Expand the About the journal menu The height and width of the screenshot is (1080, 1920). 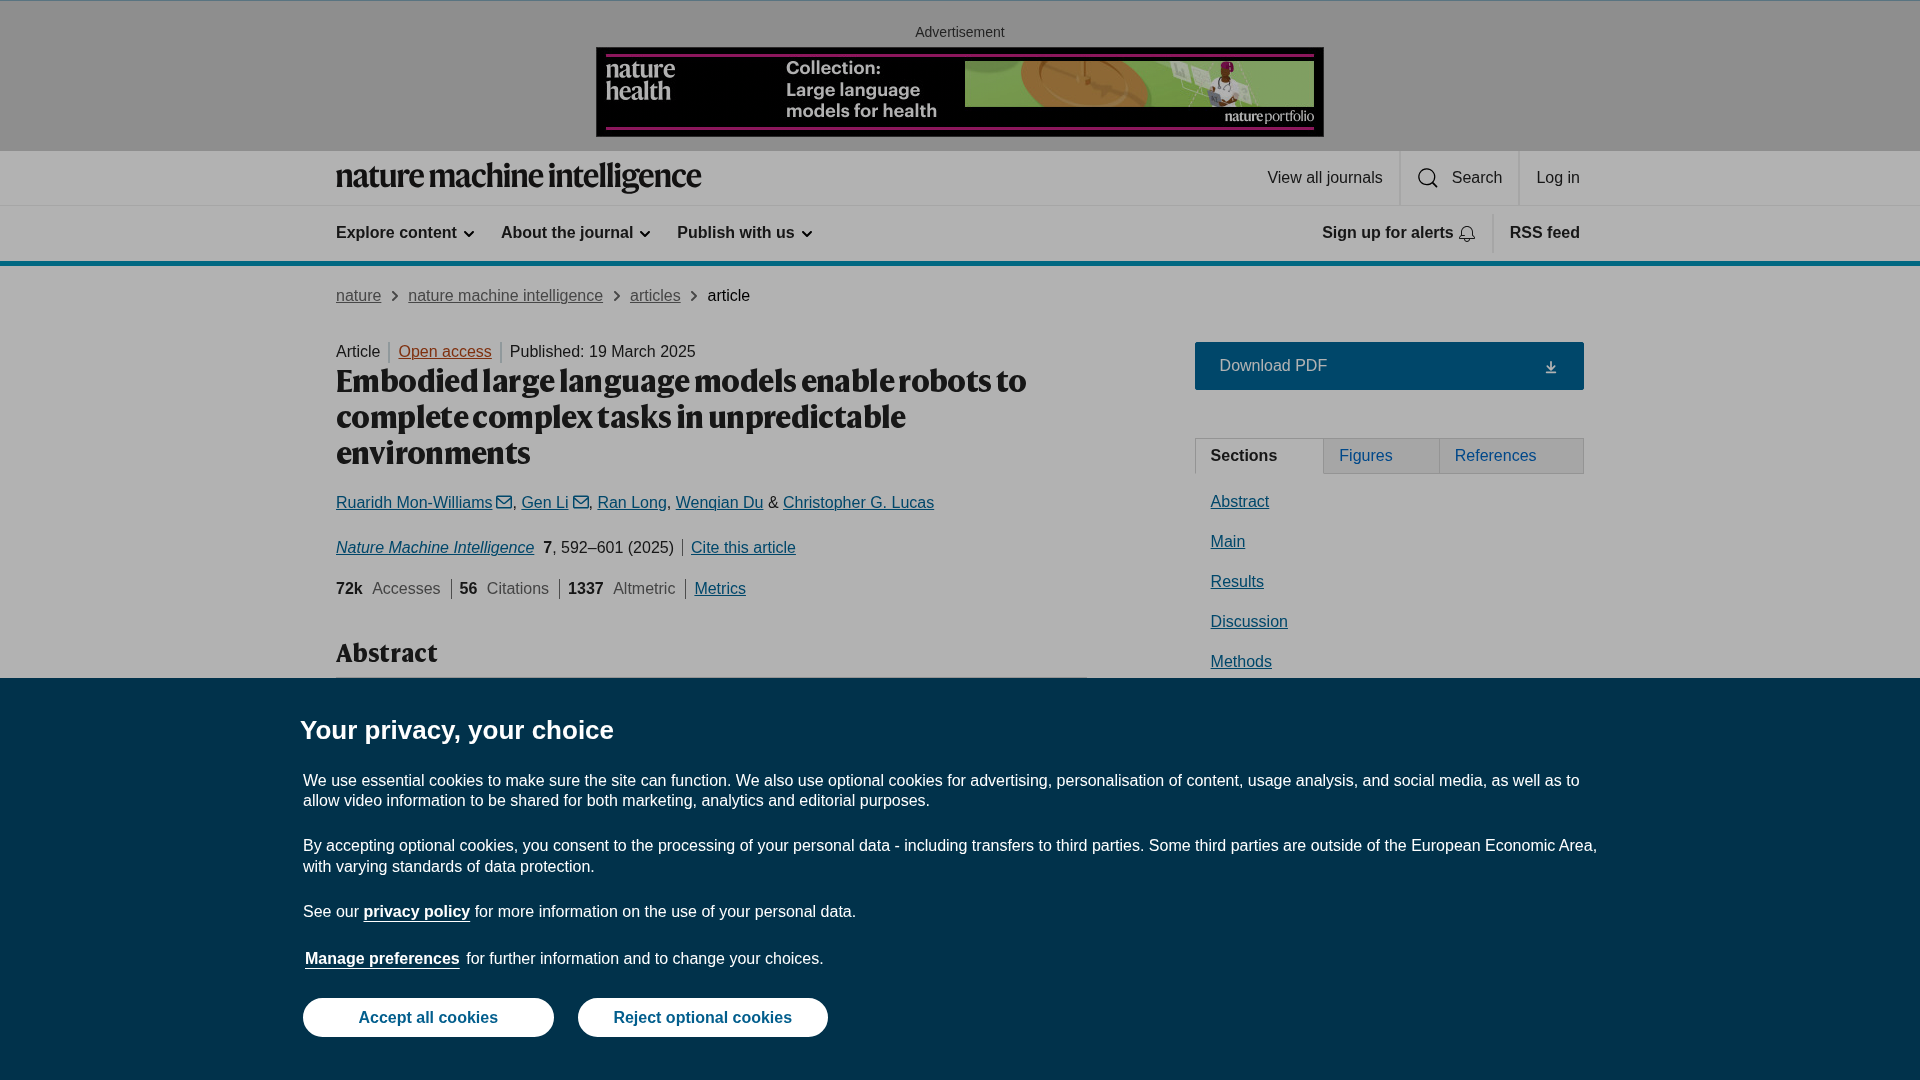pyautogui.click(x=575, y=233)
